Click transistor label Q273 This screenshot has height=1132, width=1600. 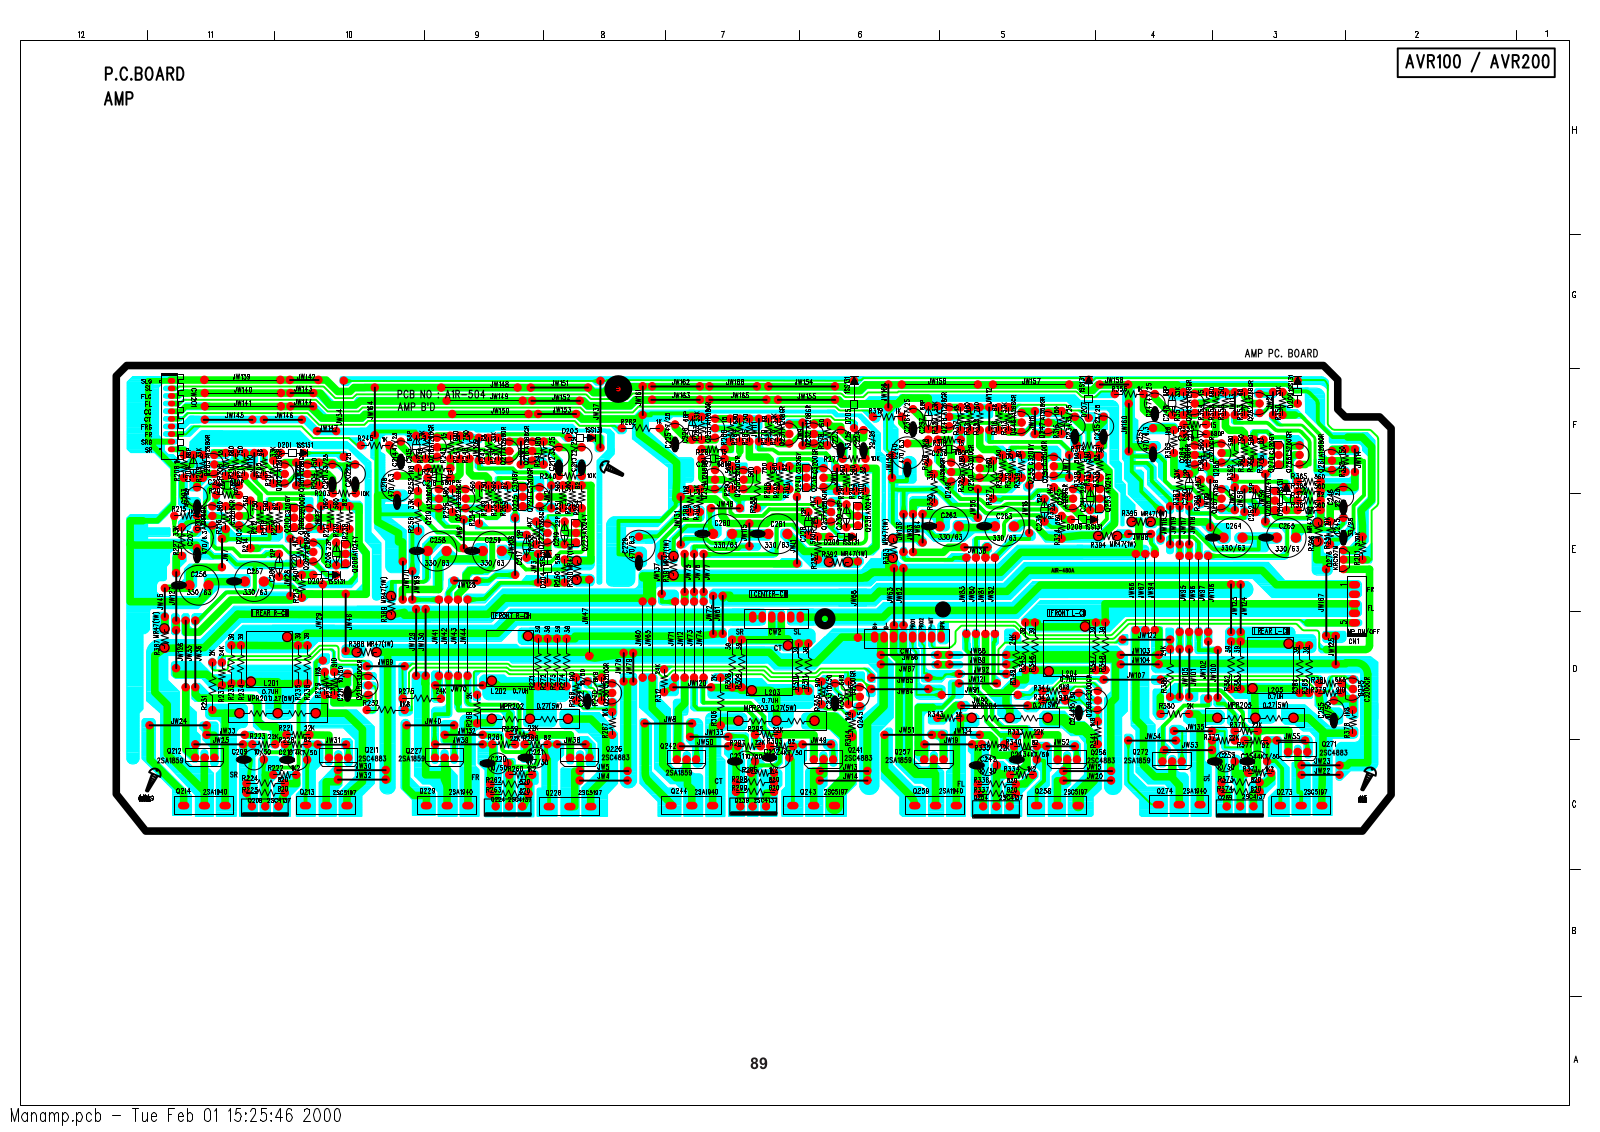click(x=1285, y=792)
